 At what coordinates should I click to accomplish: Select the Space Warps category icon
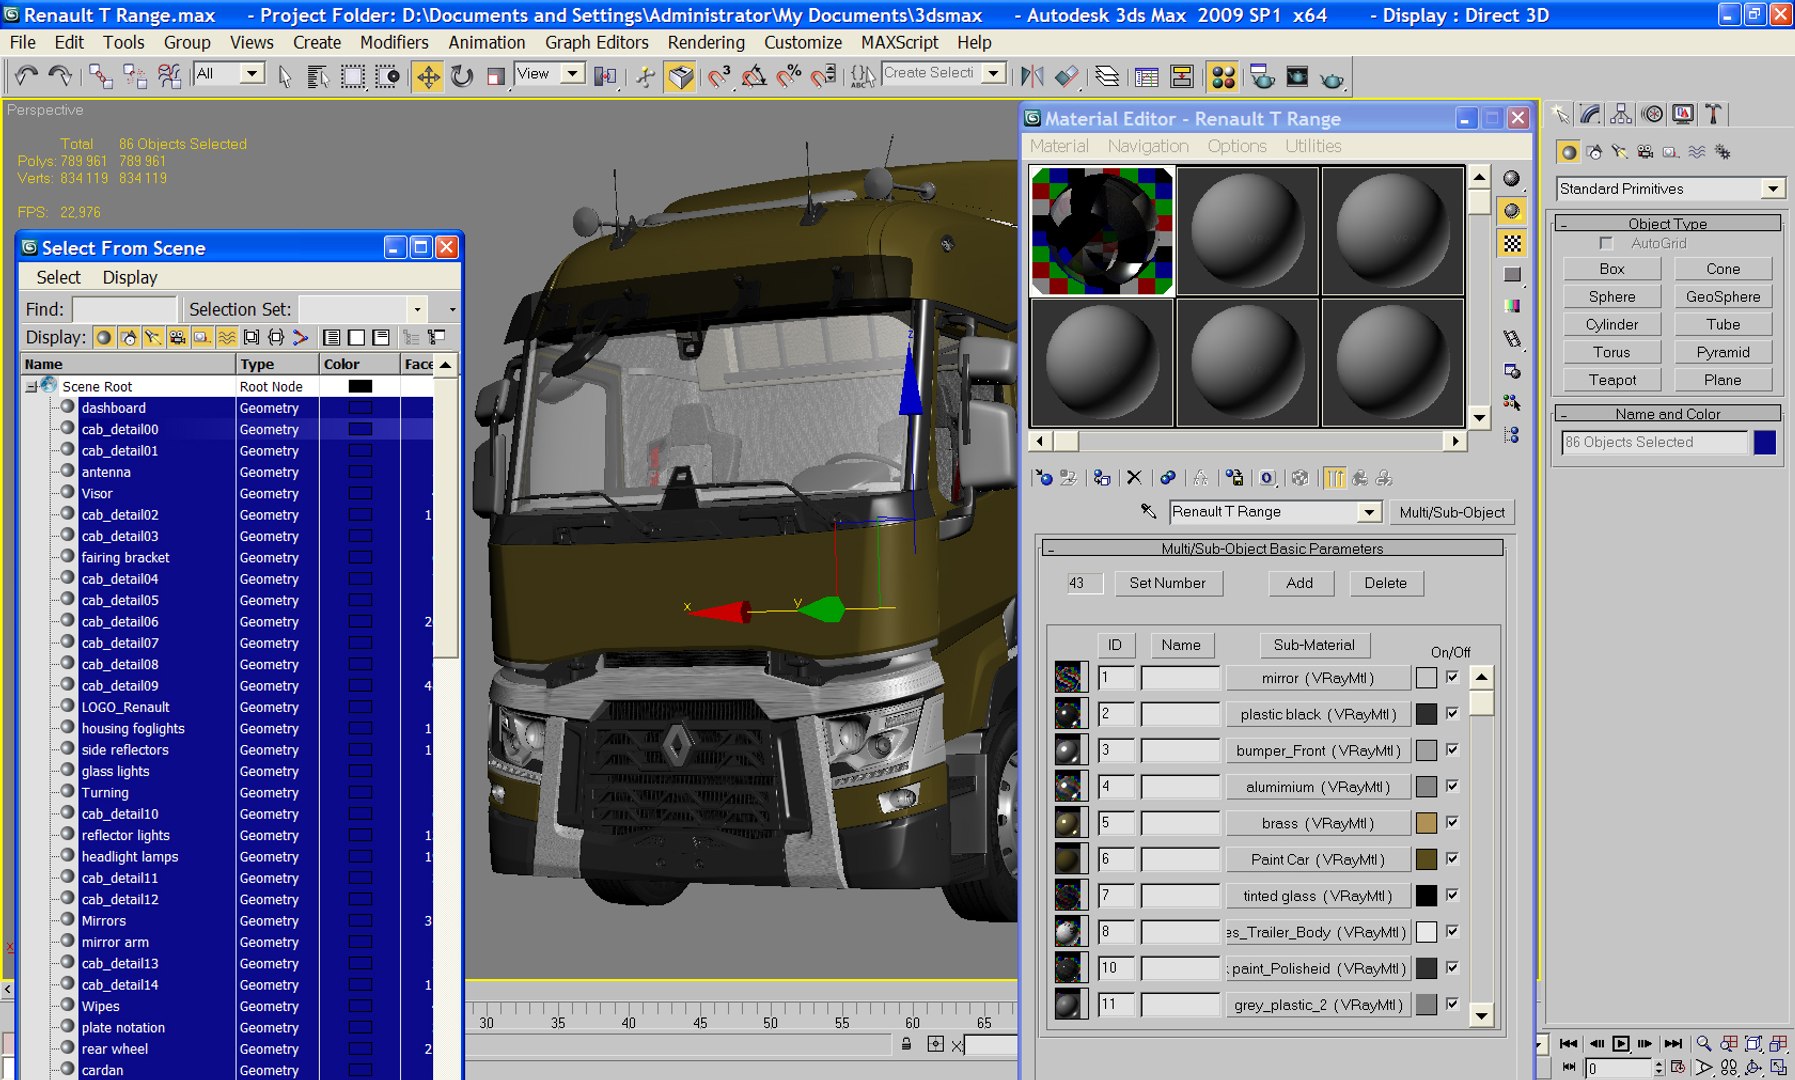(1697, 152)
